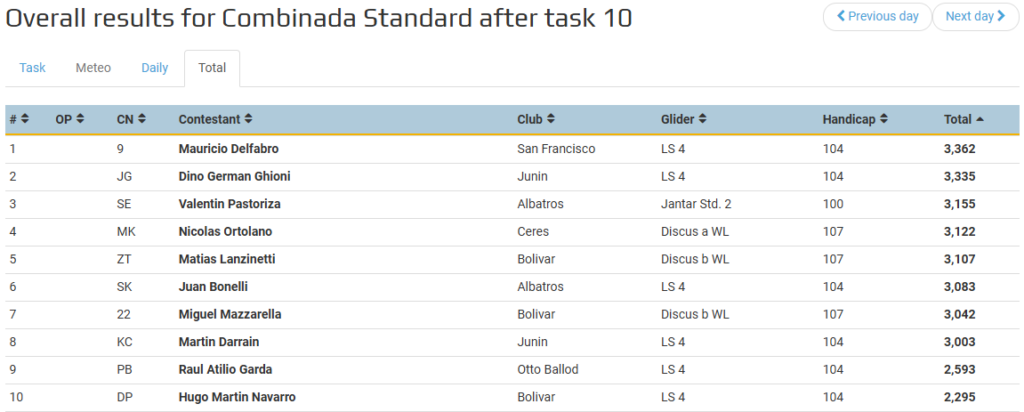Toggle Total column sort direction arrow
Viewport: 1024px width, 412px height.
coord(980,119)
